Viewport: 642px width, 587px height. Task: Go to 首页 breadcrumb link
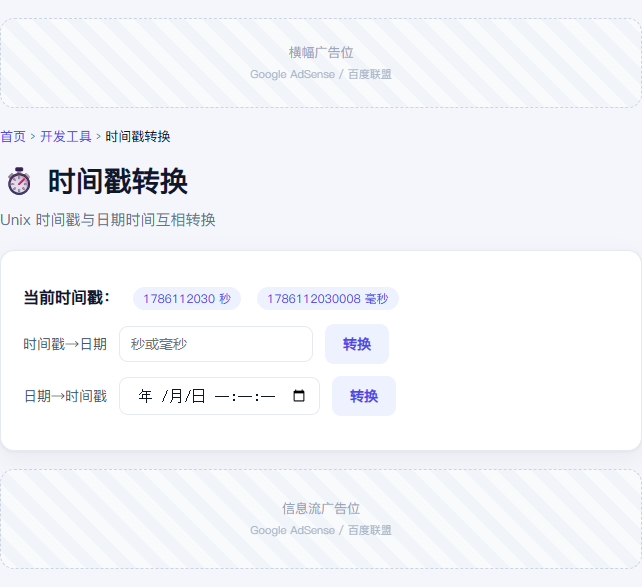pyautogui.click(x=13, y=136)
